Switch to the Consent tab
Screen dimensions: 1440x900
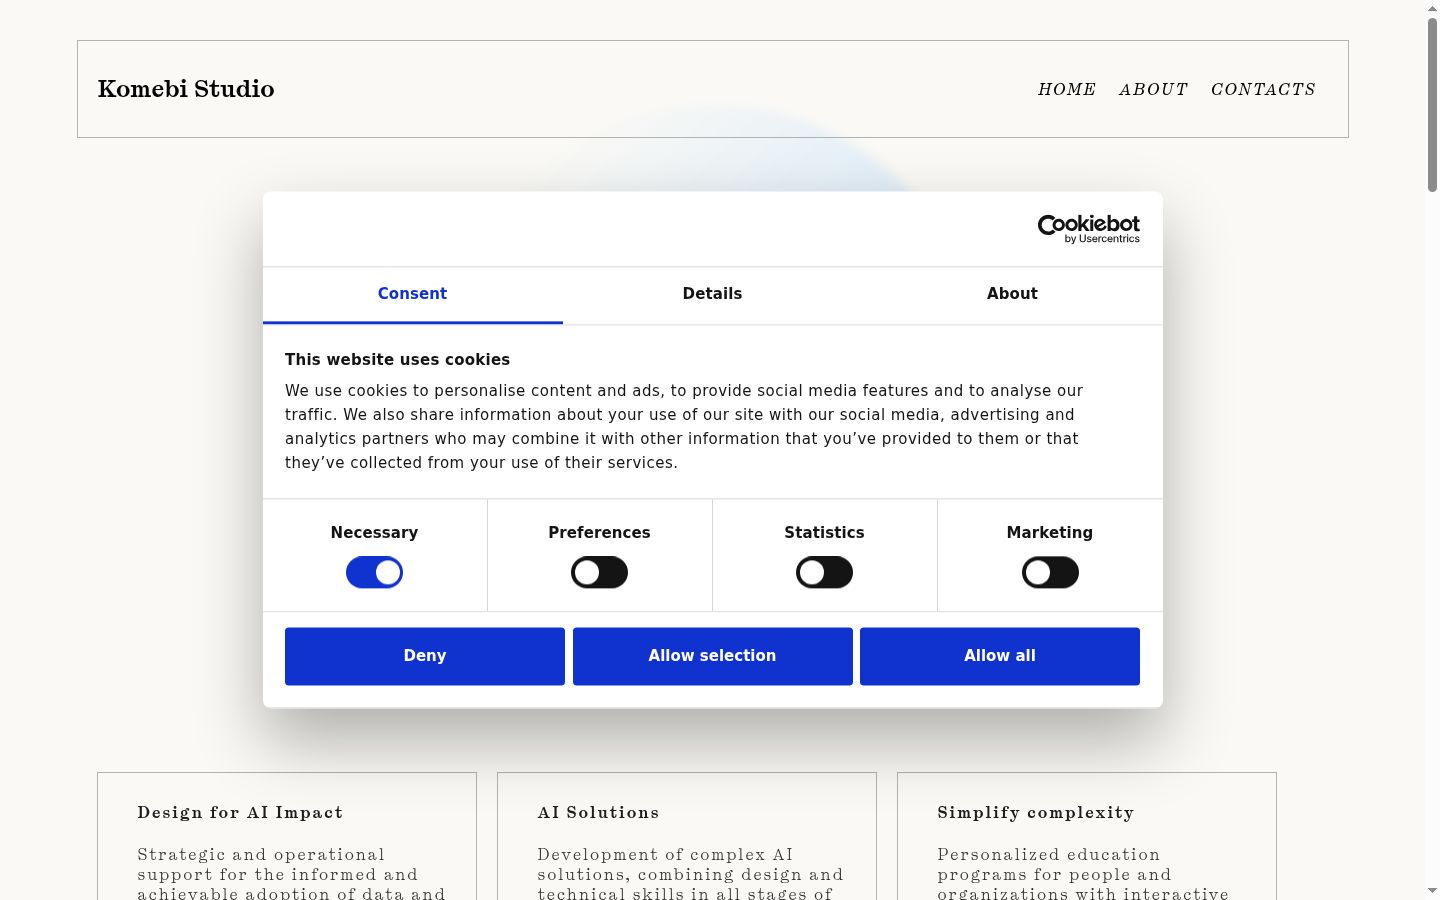(x=412, y=294)
